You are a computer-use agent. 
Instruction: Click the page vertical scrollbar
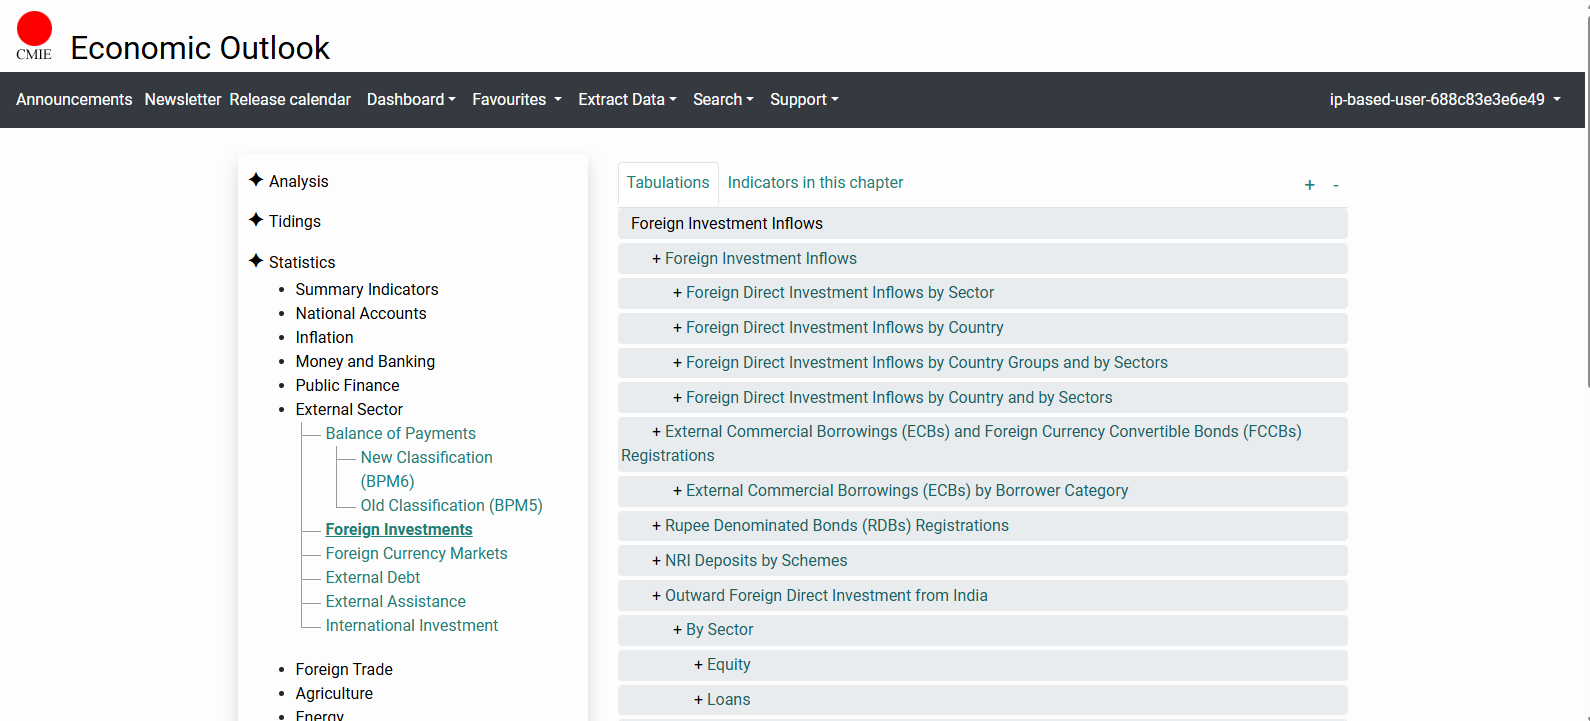pyautogui.click(x=1586, y=200)
